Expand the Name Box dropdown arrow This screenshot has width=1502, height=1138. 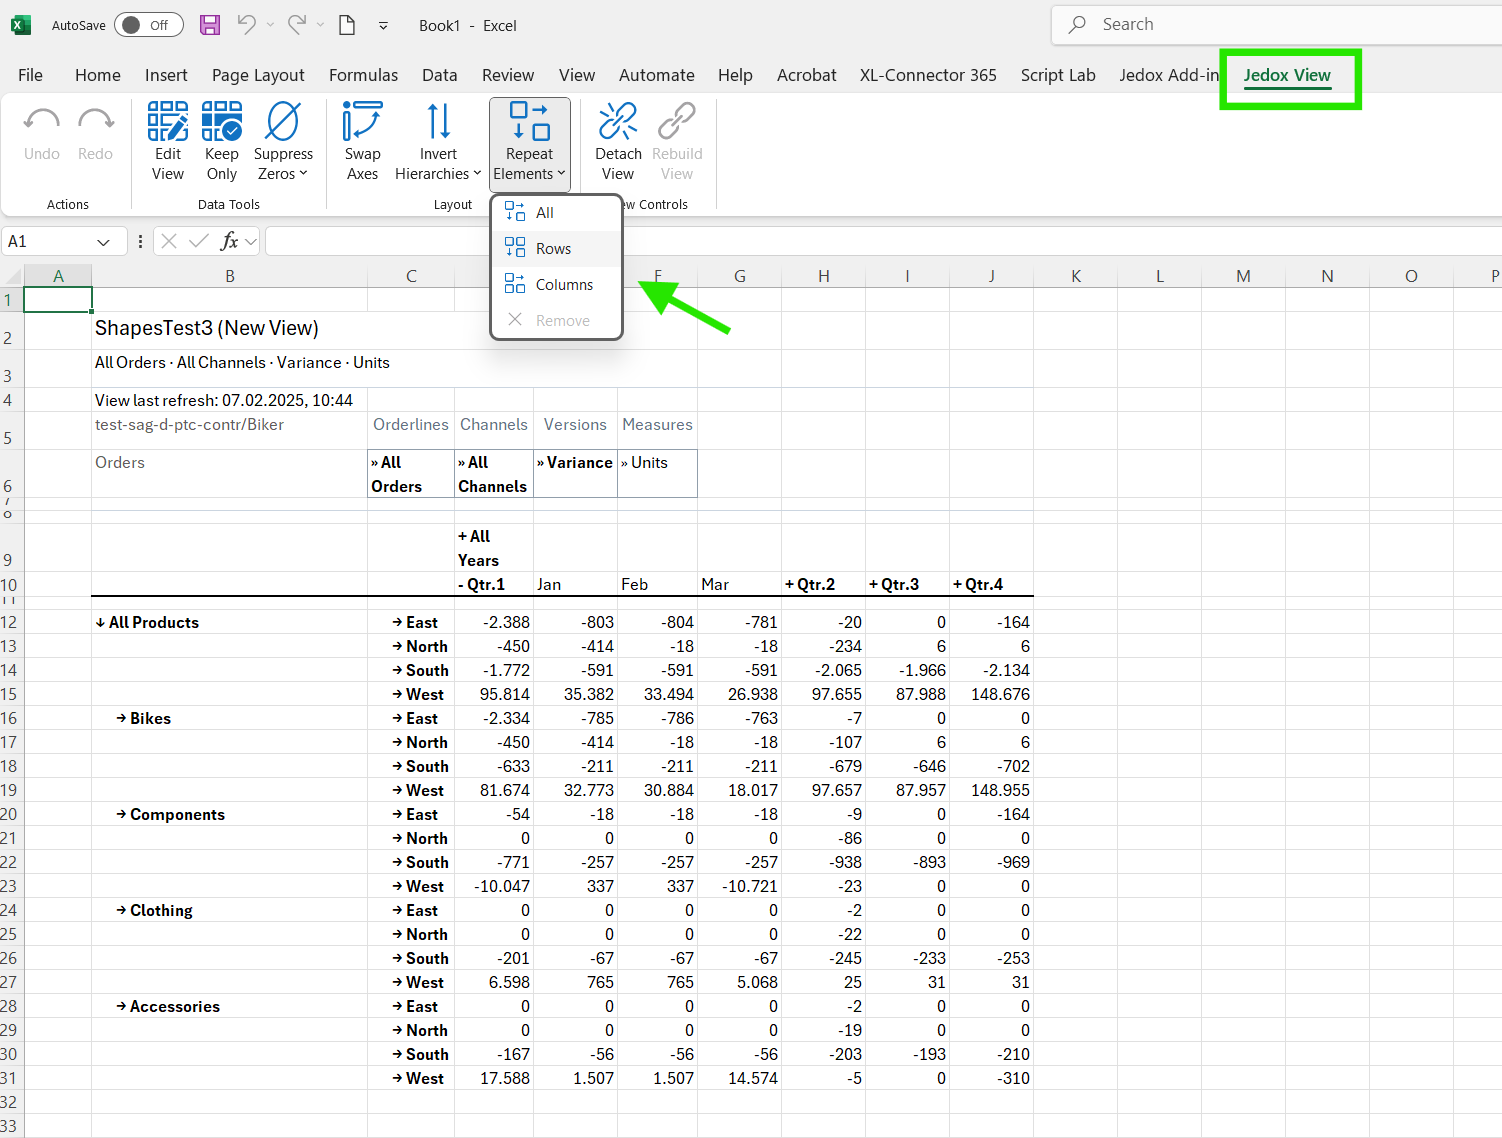point(103,242)
